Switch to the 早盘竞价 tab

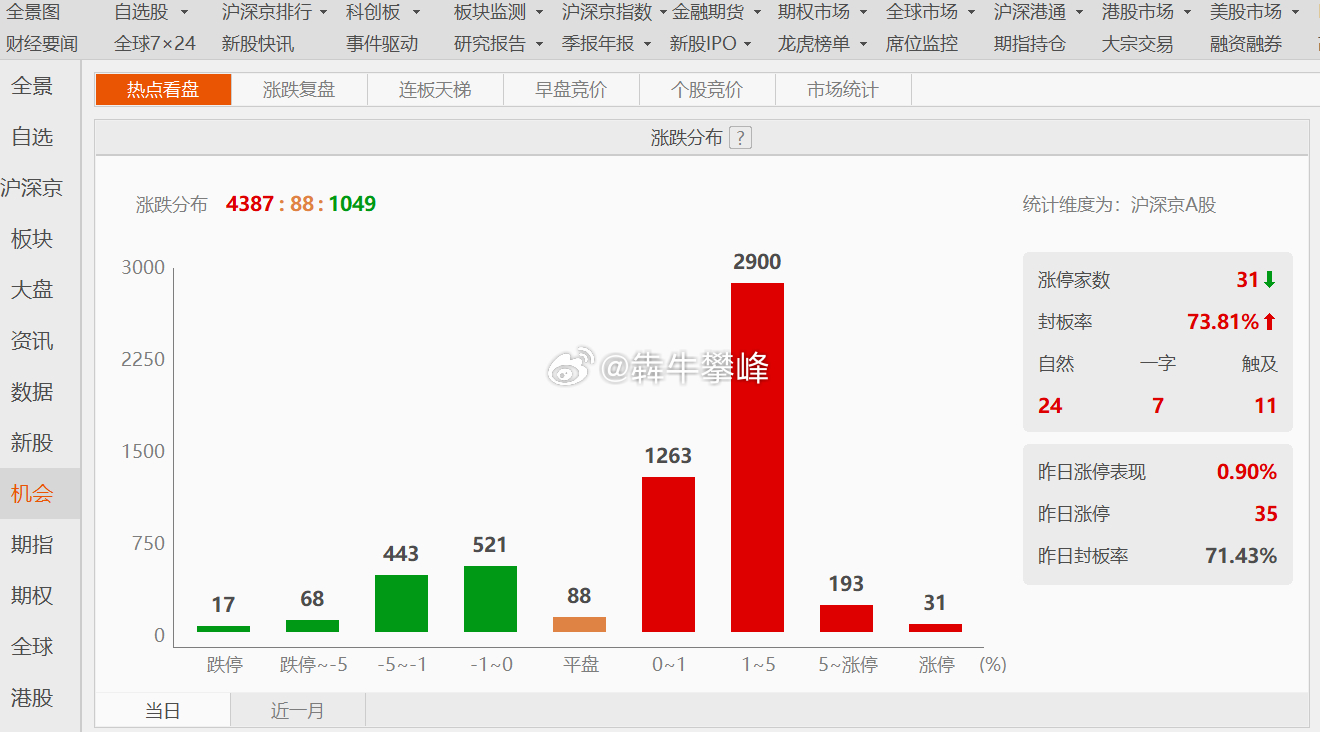click(571, 90)
